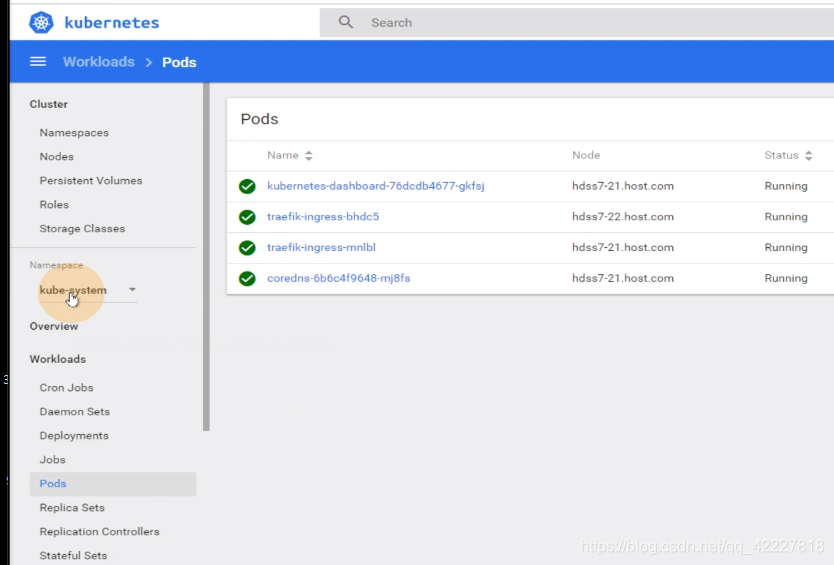Screen dimensions: 834x565
Task: Select Pods in sidebar
Action: 113,484
